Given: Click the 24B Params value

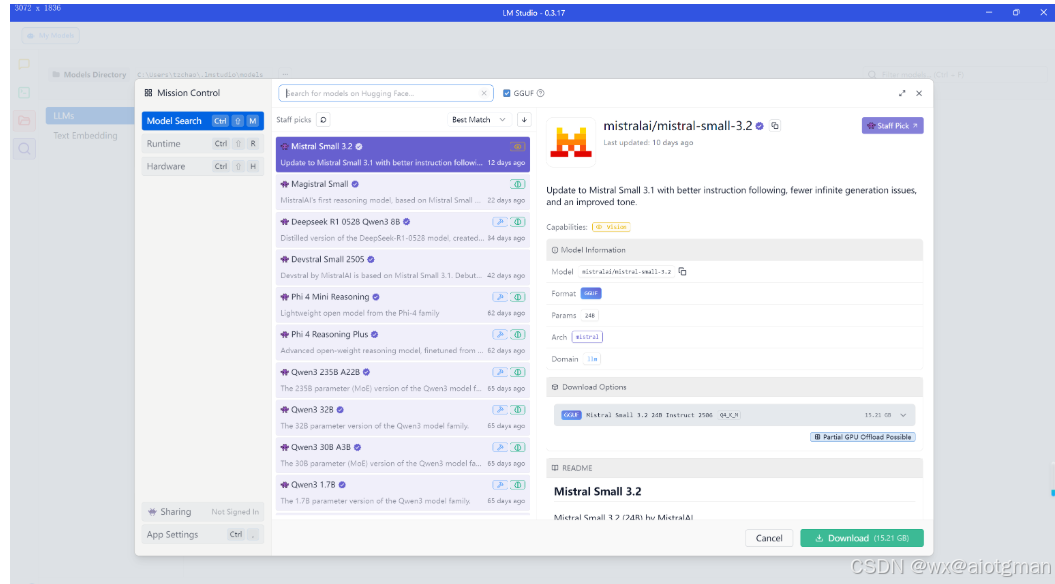Looking at the screenshot, I should click(x=590, y=316).
